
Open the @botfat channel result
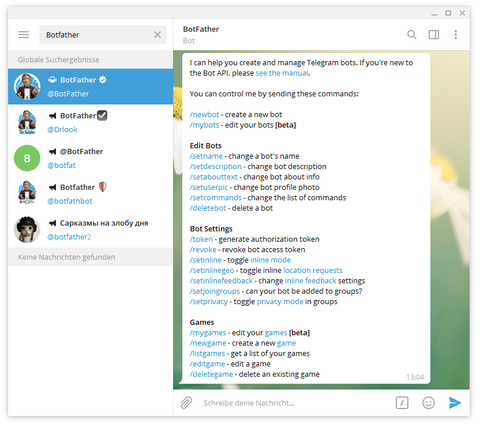tap(91, 158)
